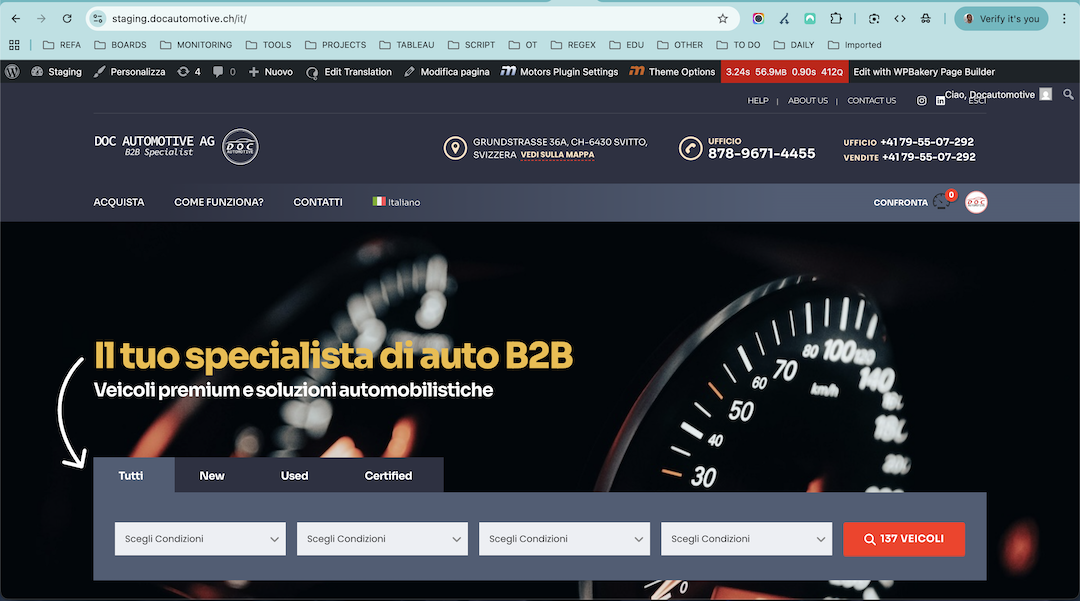Click Edit Translation in the admin bar
This screenshot has width=1080, height=601.
point(349,72)
